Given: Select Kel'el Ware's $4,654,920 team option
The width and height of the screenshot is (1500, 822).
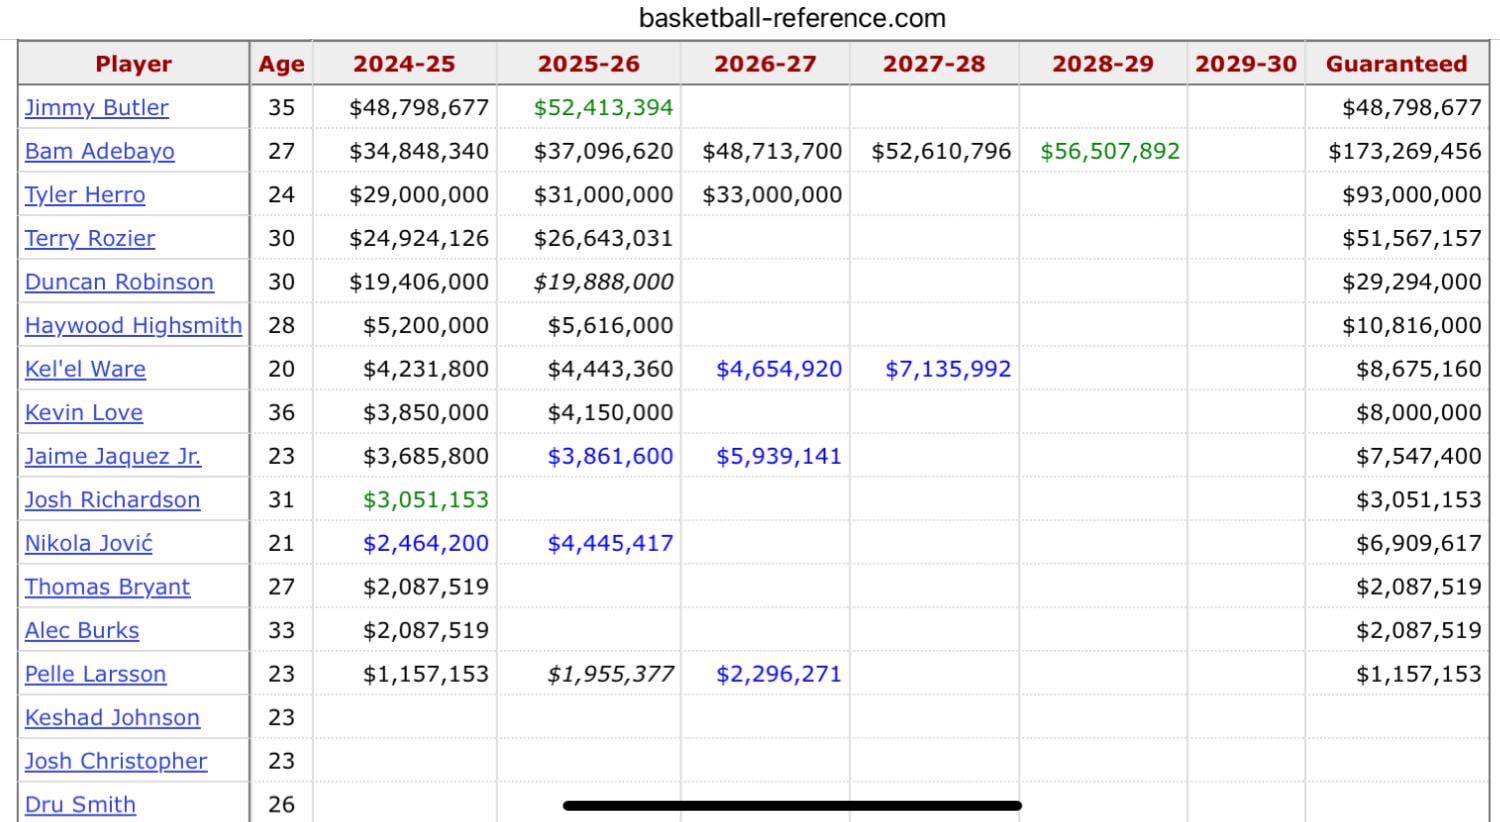Looking at the screenshot, I should [779, 369].
